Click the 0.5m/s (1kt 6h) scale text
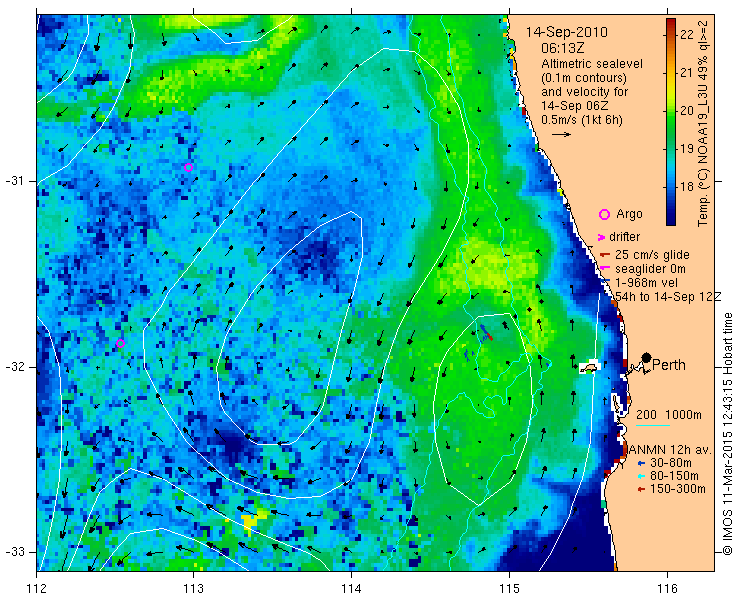Viewport: 740px width, 600px height. [x=582, y=120]
